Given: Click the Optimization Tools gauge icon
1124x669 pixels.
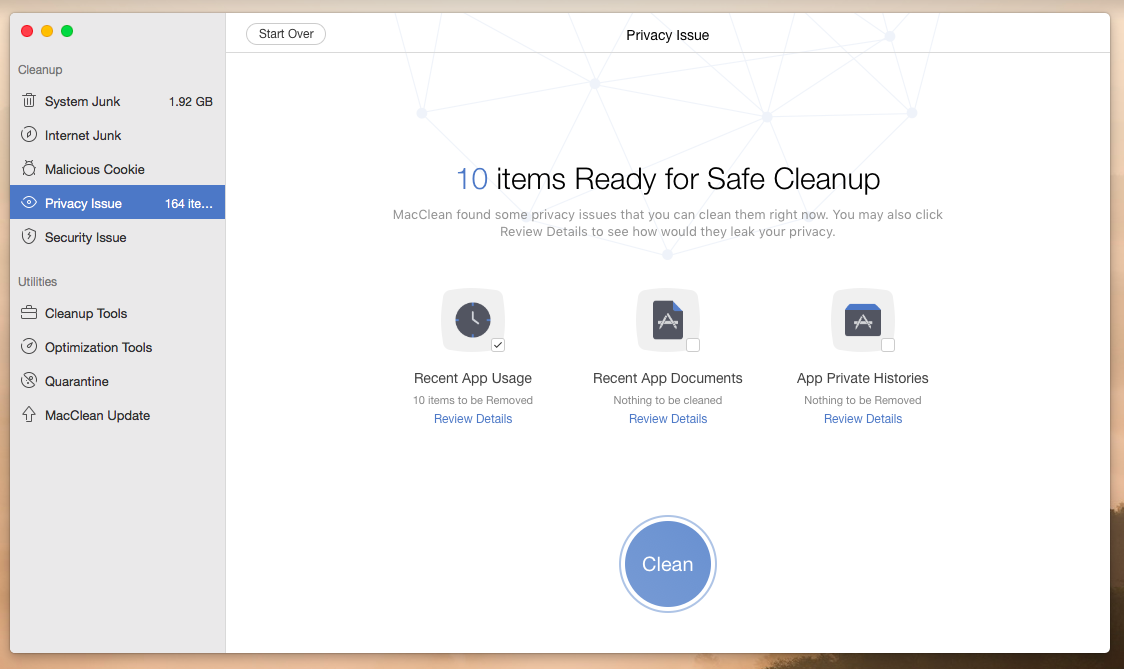Looking at the screenshot, I should [x=29, y=347].
